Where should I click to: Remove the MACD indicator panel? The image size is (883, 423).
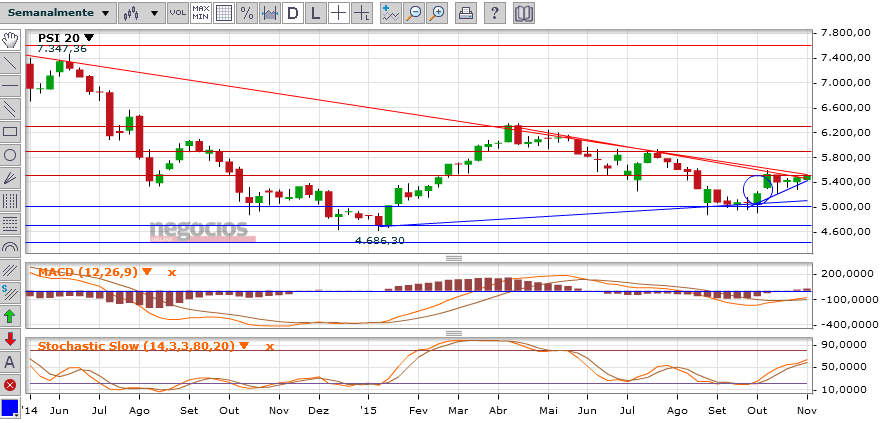(x=171, y=272)
